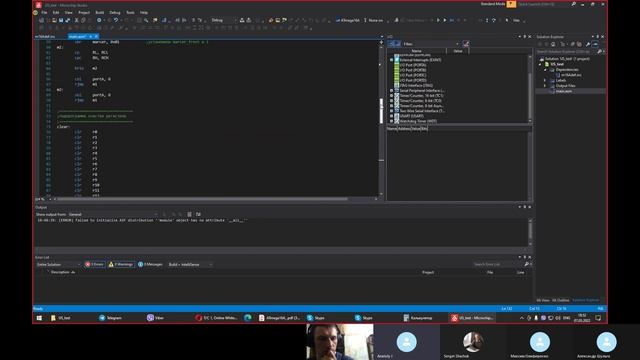Image resolution: width=640 pixels, height=360 pixels.
Task: Select m16Adef.inc under Dependencies
Action: 571,75
